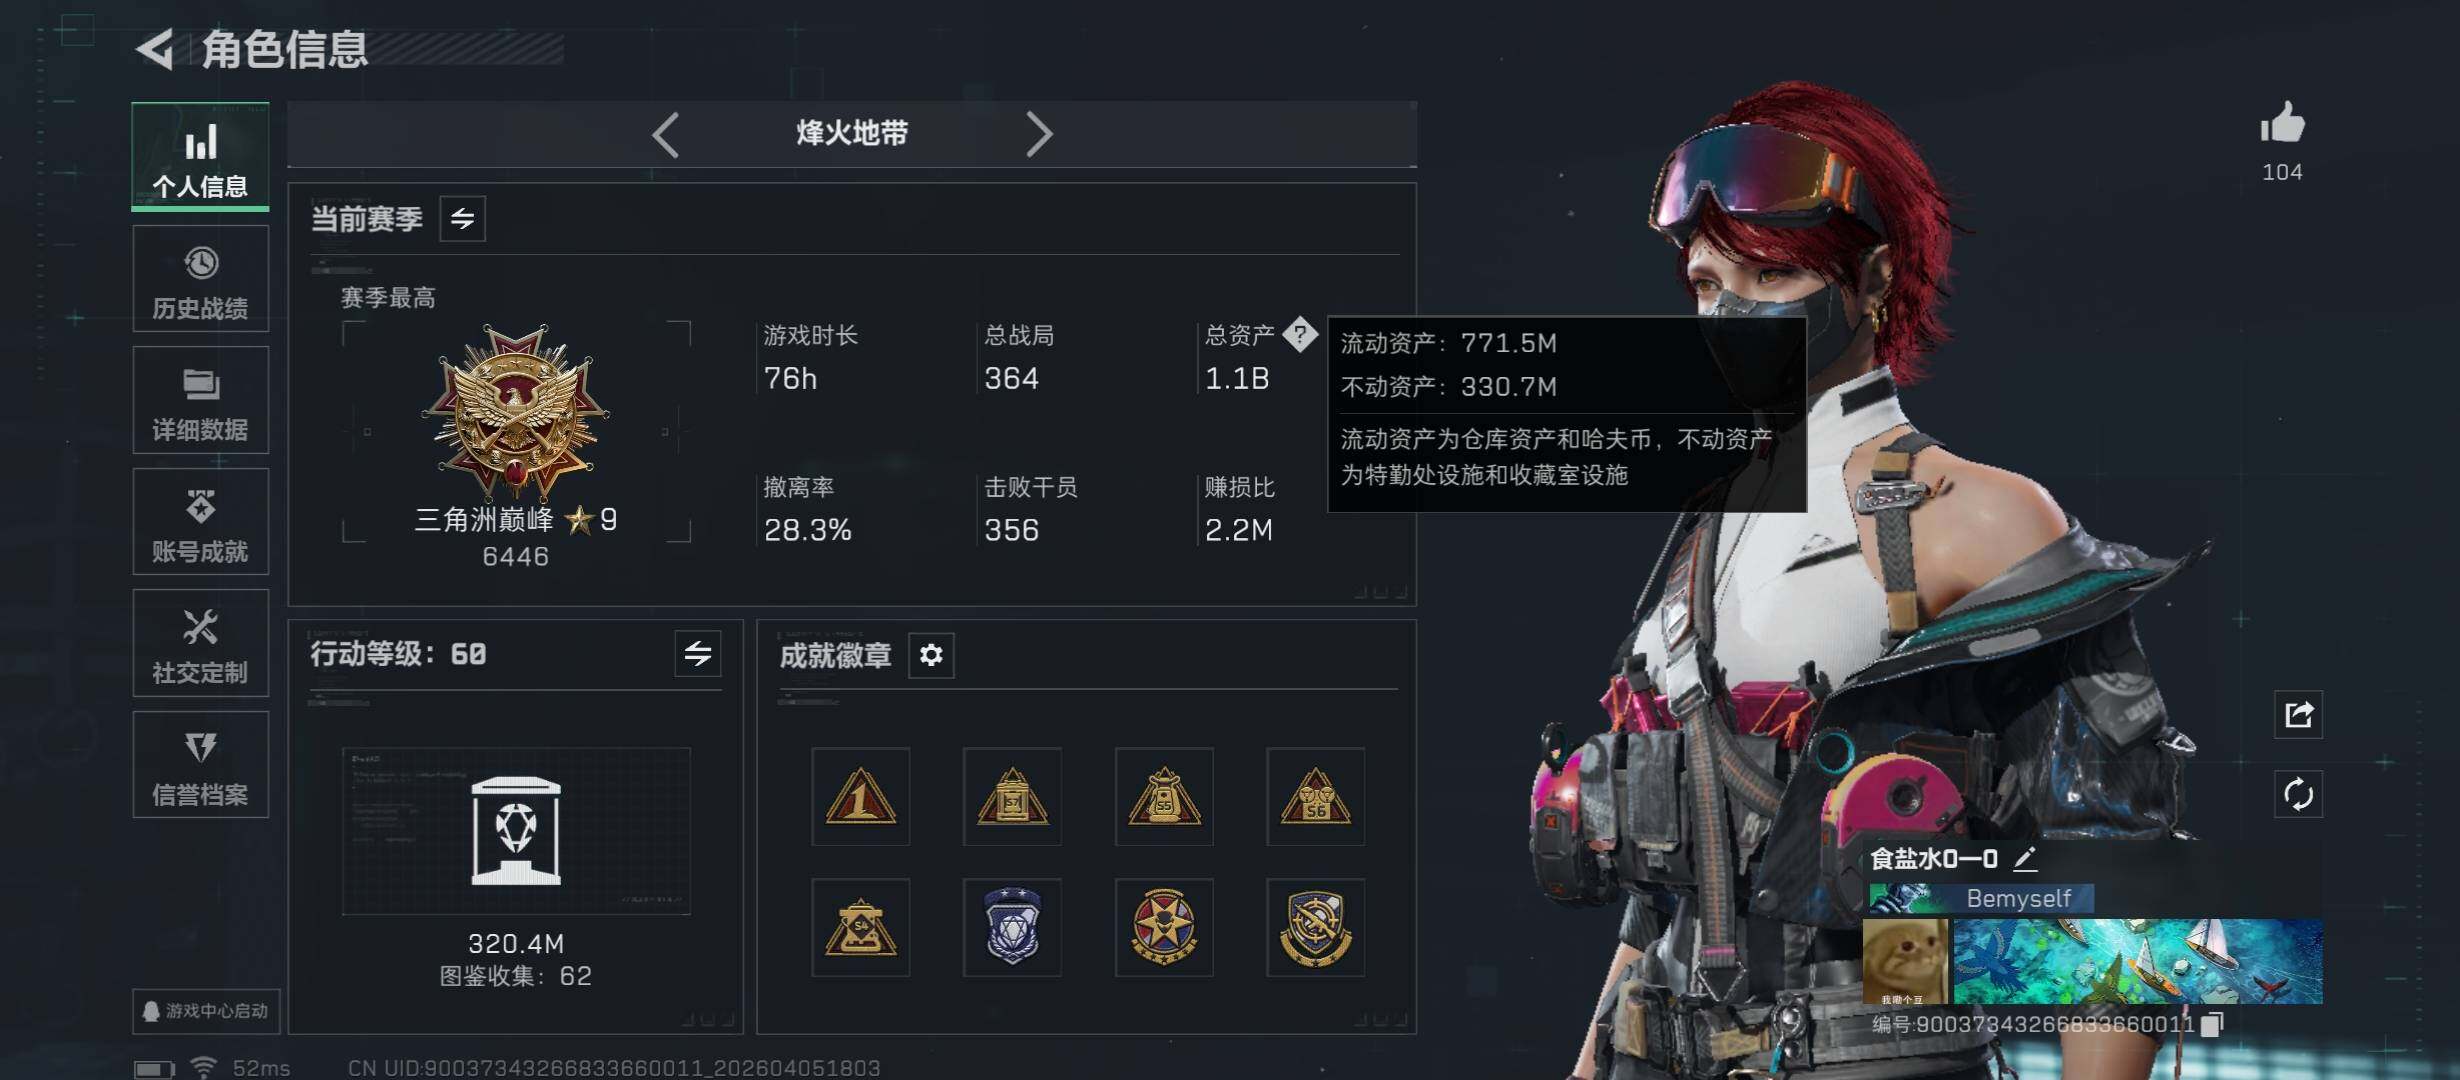Open the 详细数据 detailed data tab
This screenshot has width=2460, height=1080.
click(200, 400)
